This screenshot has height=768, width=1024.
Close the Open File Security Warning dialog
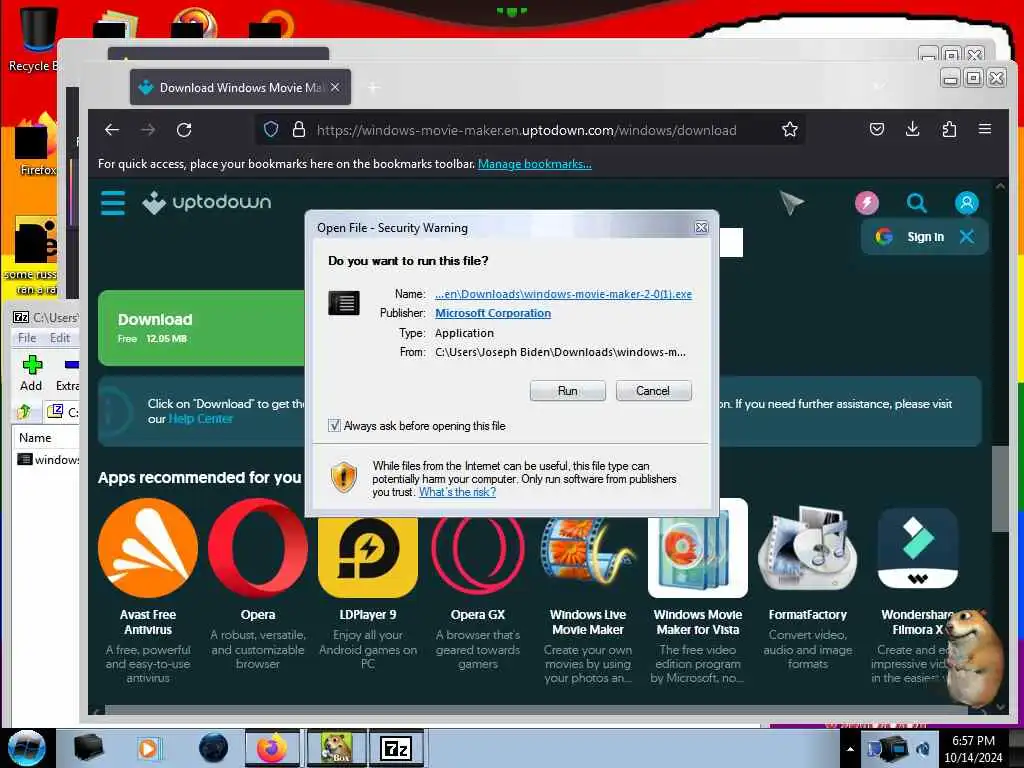click(x=701, y=227)
